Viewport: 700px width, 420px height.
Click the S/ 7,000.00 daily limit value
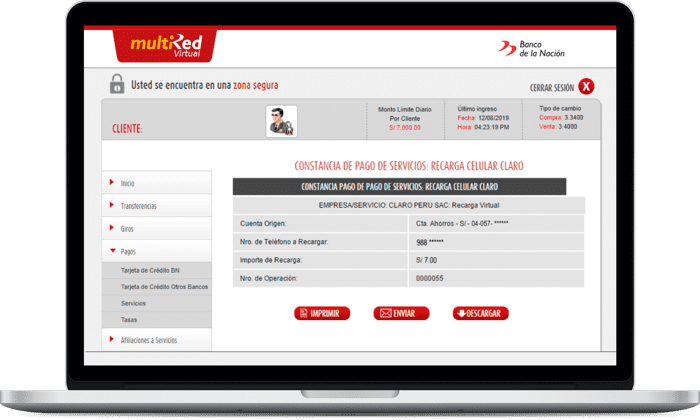tap(404, 128)
